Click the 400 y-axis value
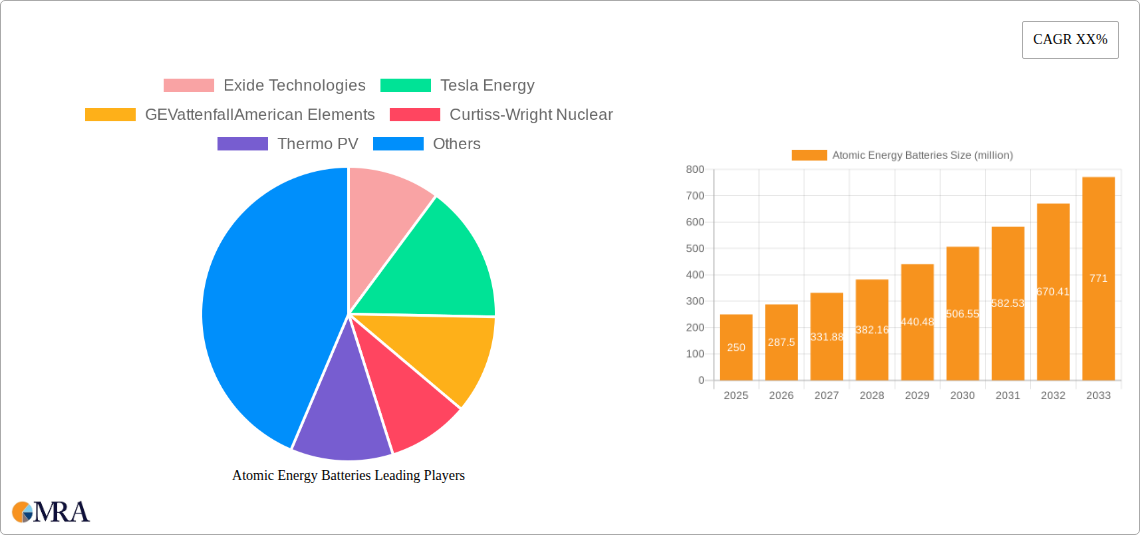 (695, 275)
